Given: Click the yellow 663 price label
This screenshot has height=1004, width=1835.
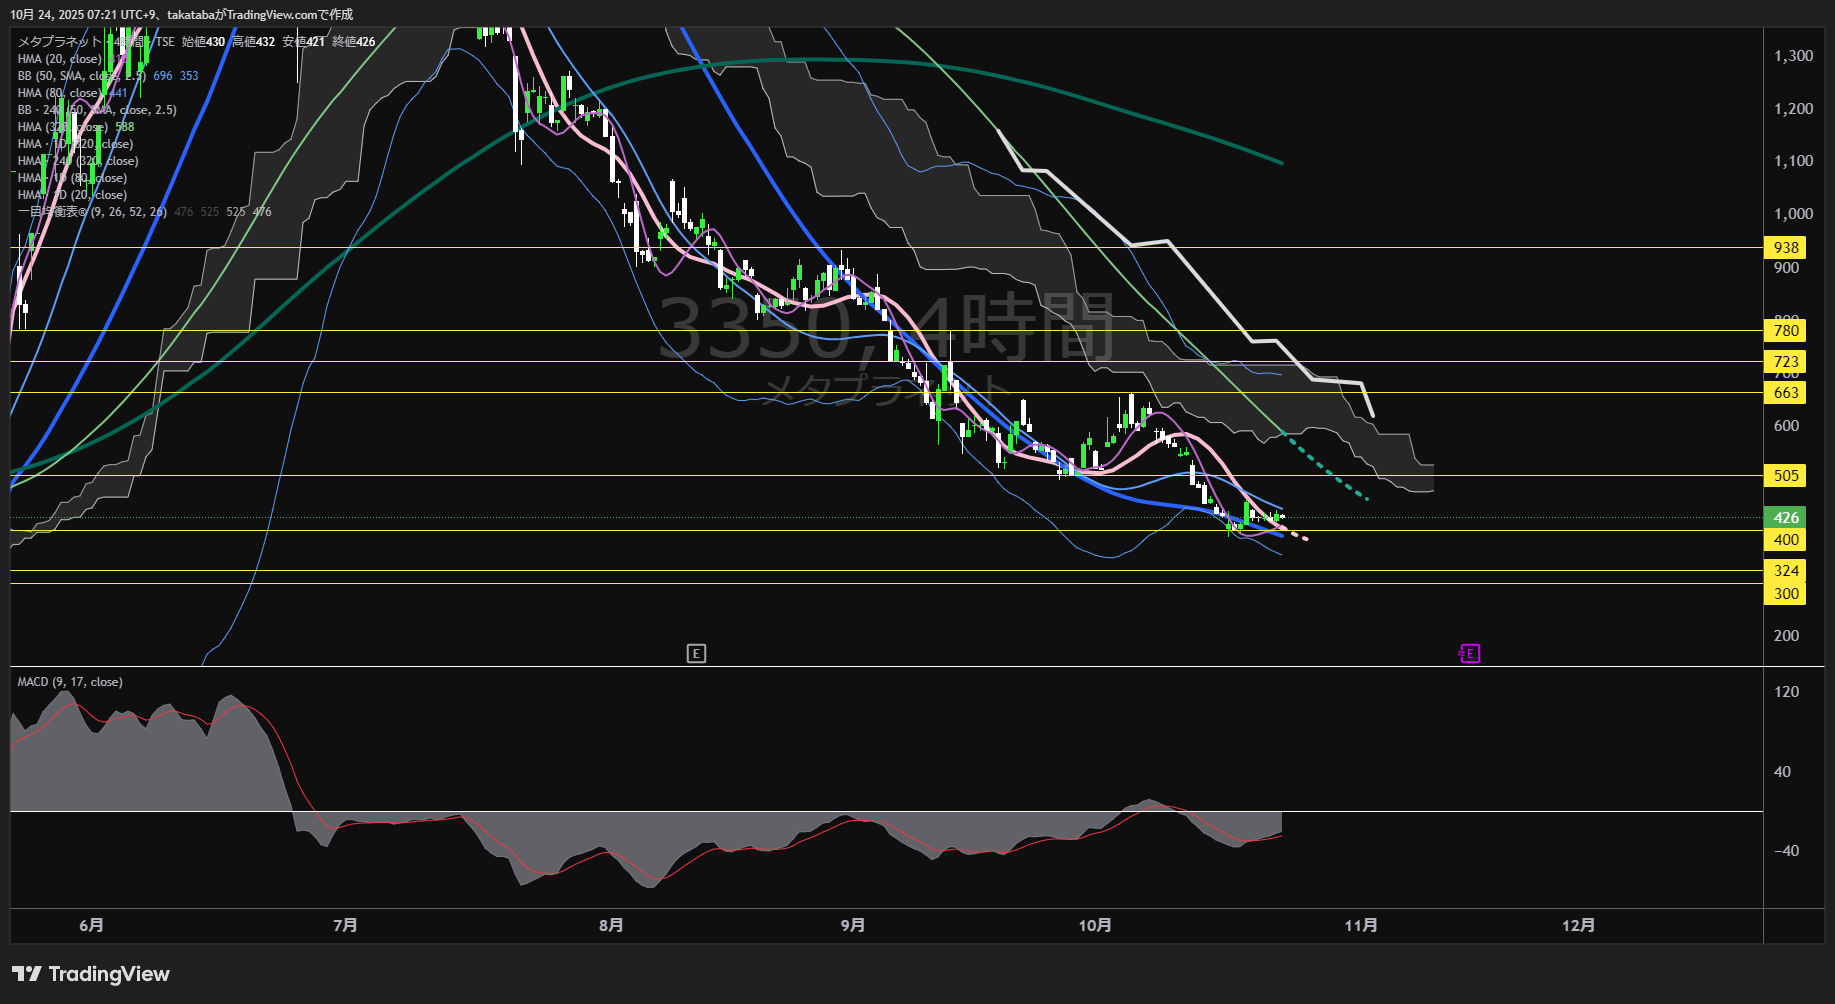Looking at the screenshot, I should [1785, 392].
